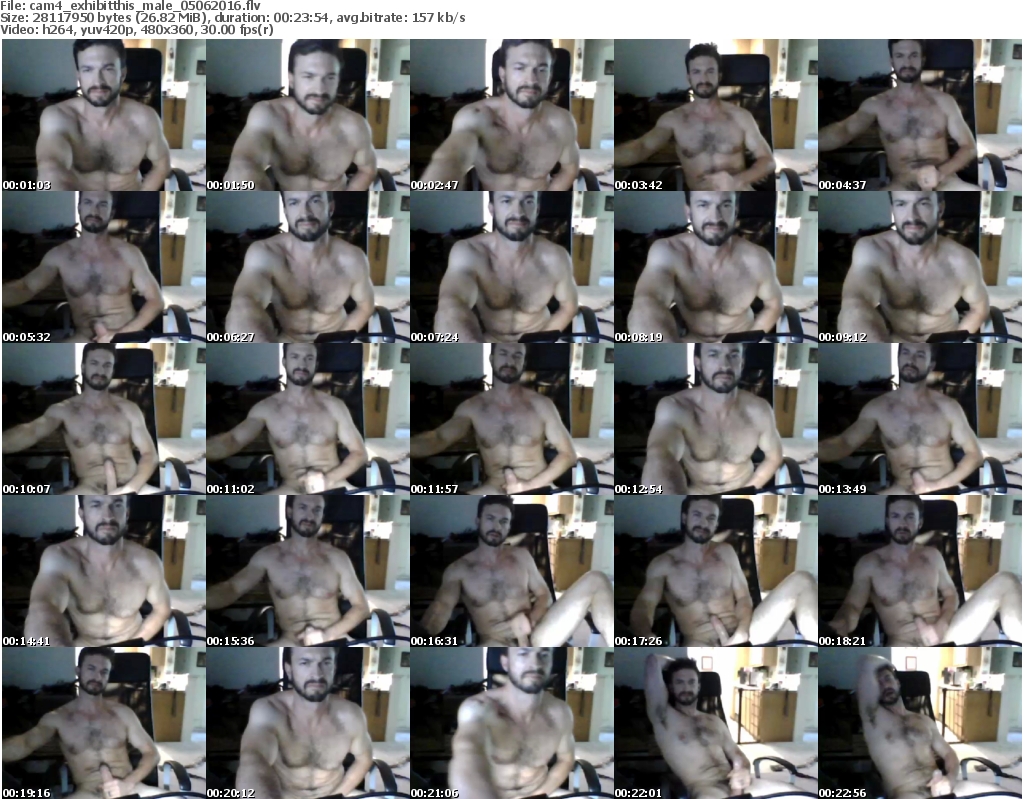Viewport: 1024px width, 799px height.
Task: Click the Size and duration info line
Action: (x=232, y=18)
